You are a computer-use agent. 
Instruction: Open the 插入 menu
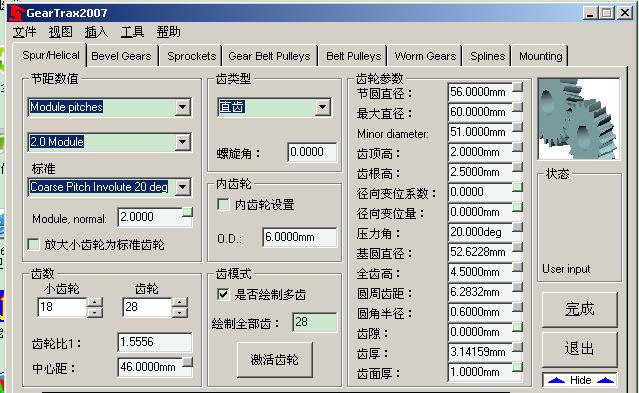[x=96, y=32]
